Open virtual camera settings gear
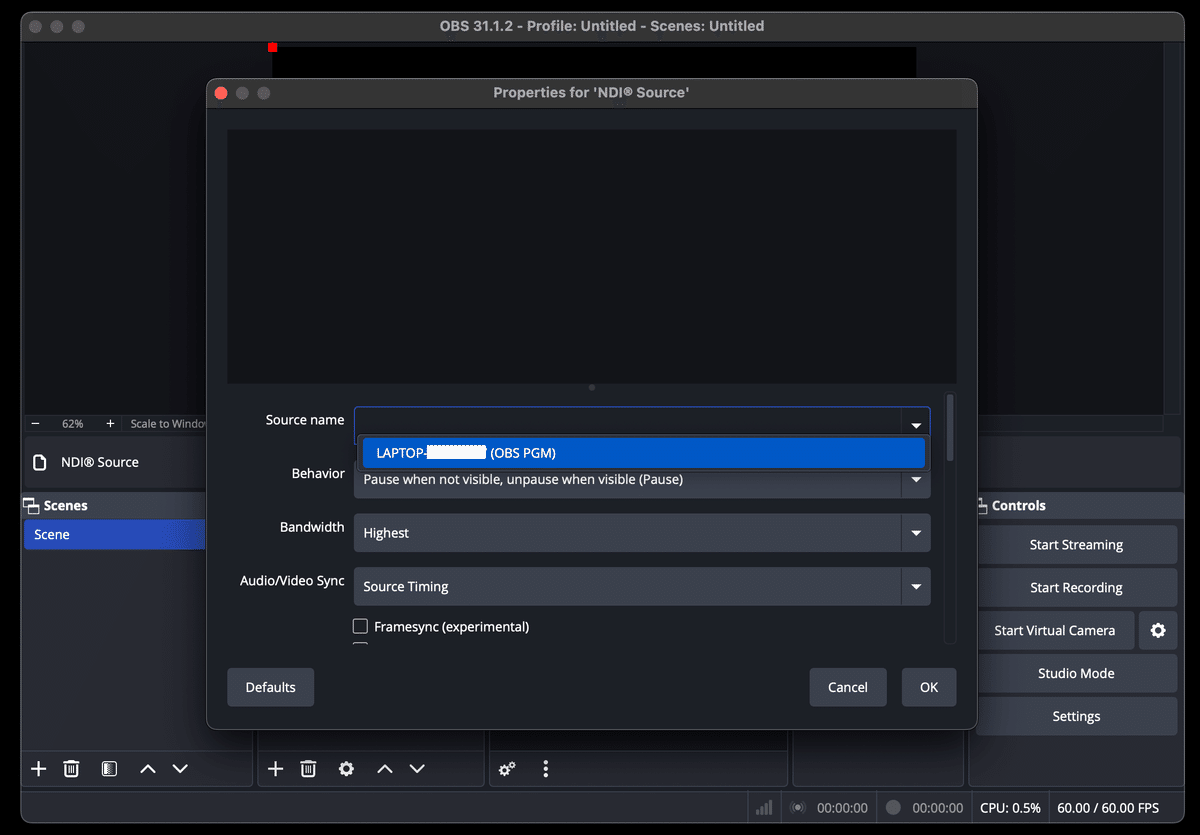 1158,630
